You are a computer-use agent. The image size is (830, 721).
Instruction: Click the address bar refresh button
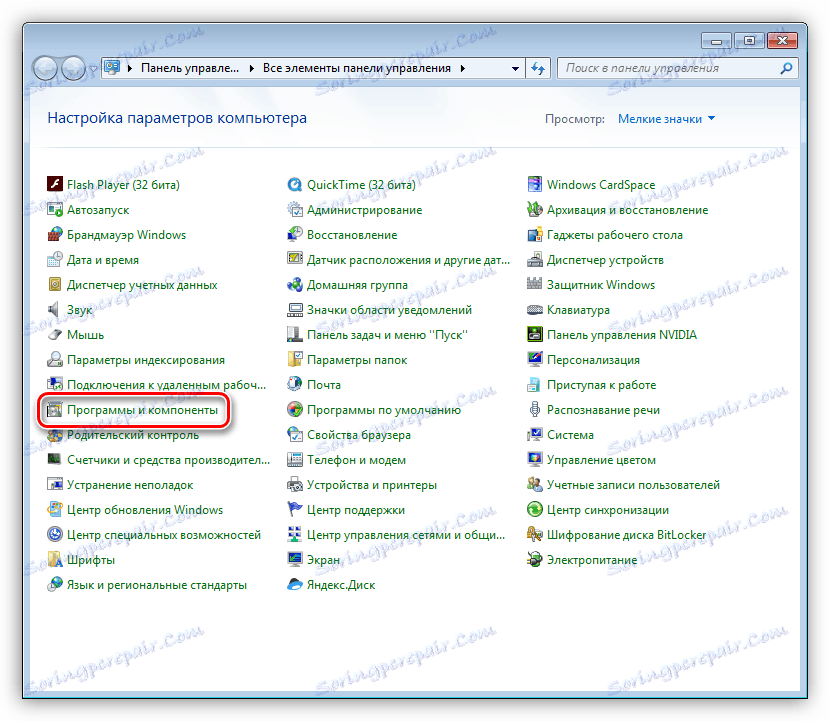tap(538, 68)
